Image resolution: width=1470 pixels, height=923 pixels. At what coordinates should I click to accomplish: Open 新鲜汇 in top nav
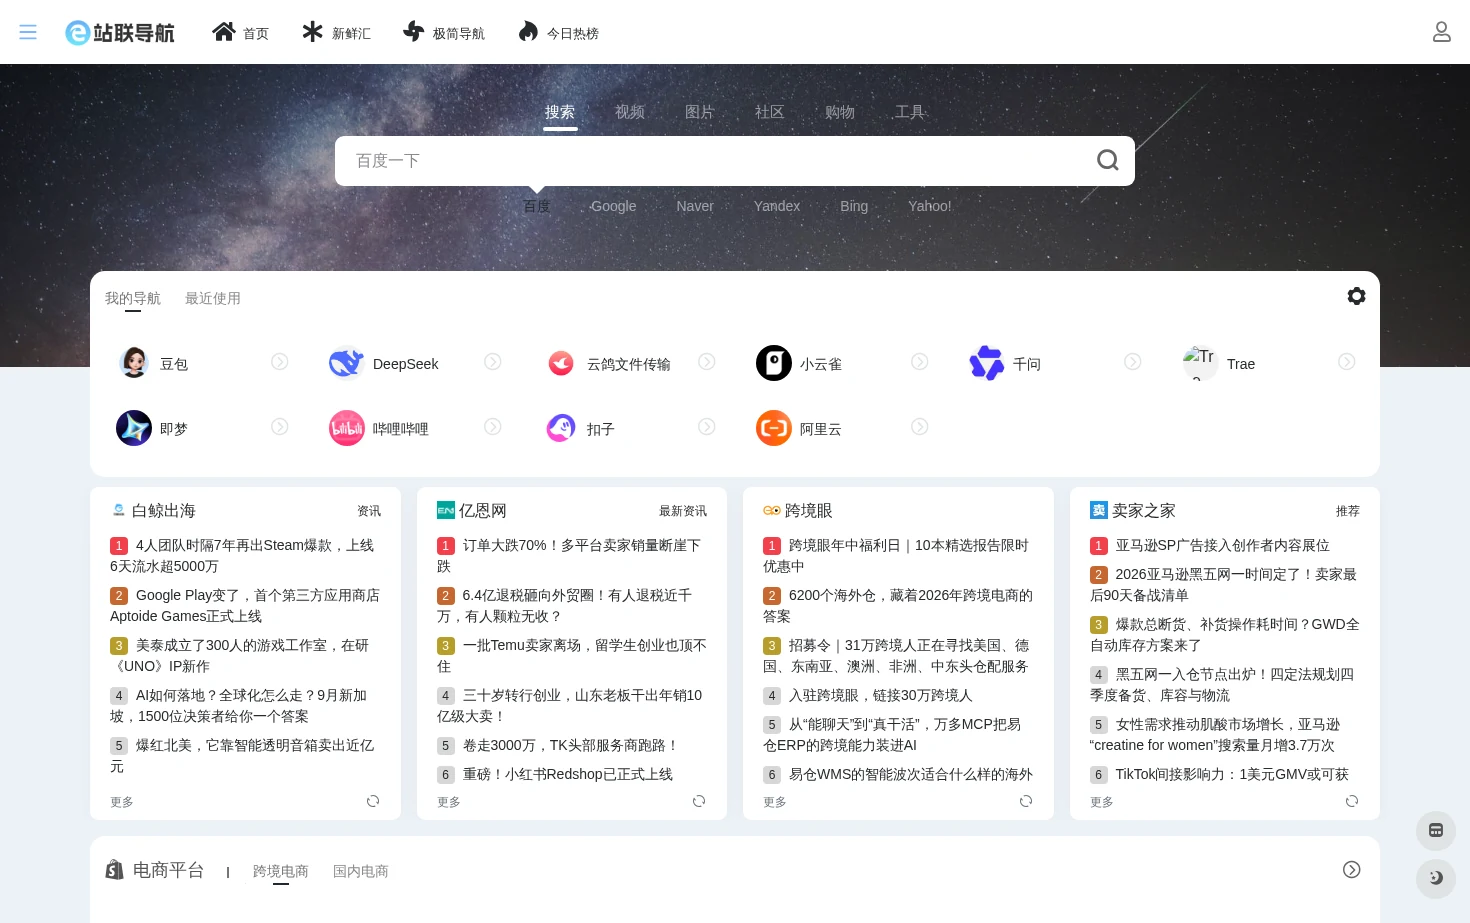tap(336, 32)
